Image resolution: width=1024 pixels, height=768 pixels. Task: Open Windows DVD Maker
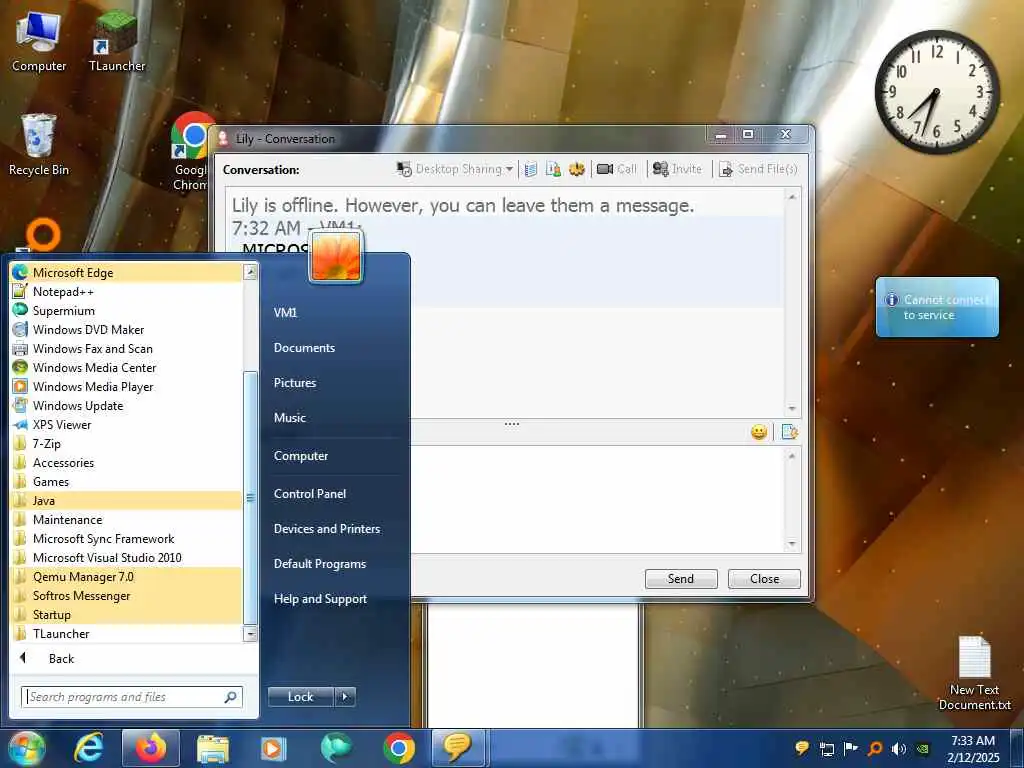127,329
